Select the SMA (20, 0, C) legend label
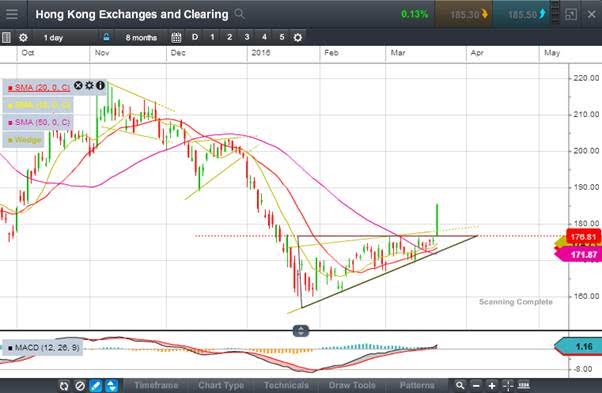The image size is (602, 393). point(42,88)
